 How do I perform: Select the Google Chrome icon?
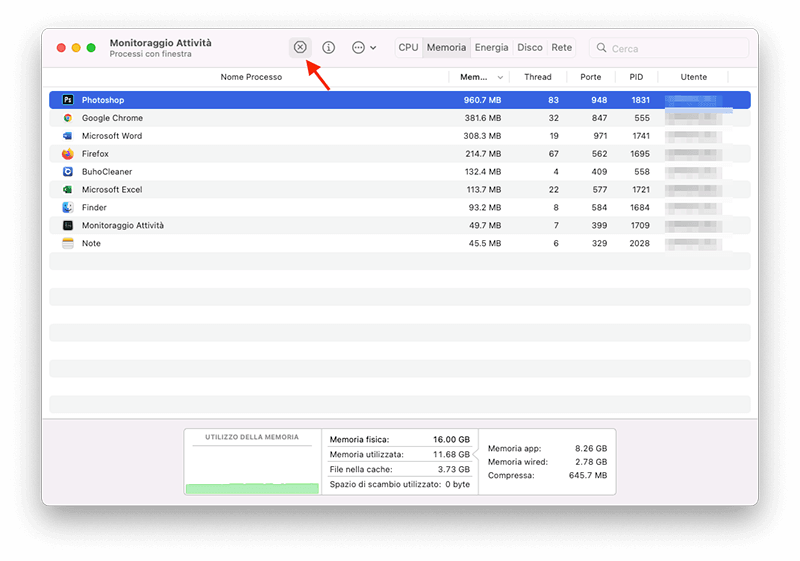point(68,118)
